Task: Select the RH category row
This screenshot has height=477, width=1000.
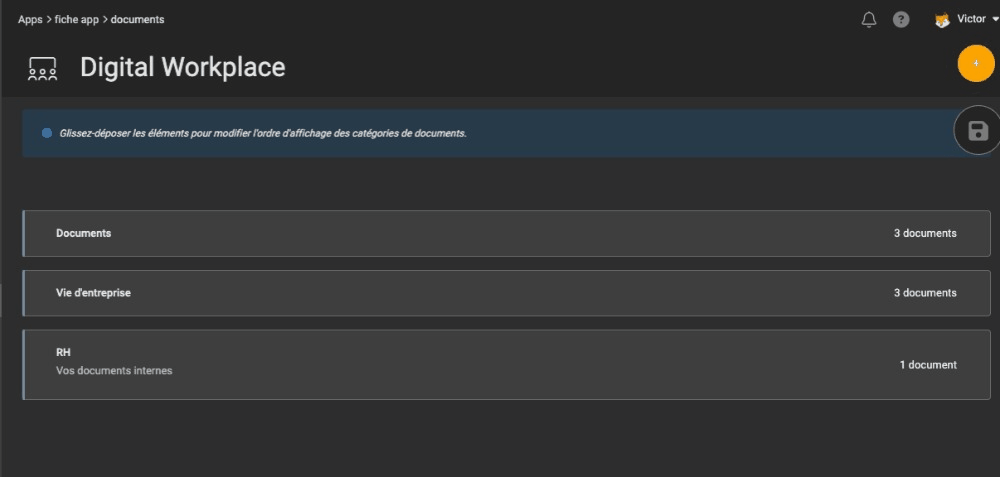Action: 507,365
